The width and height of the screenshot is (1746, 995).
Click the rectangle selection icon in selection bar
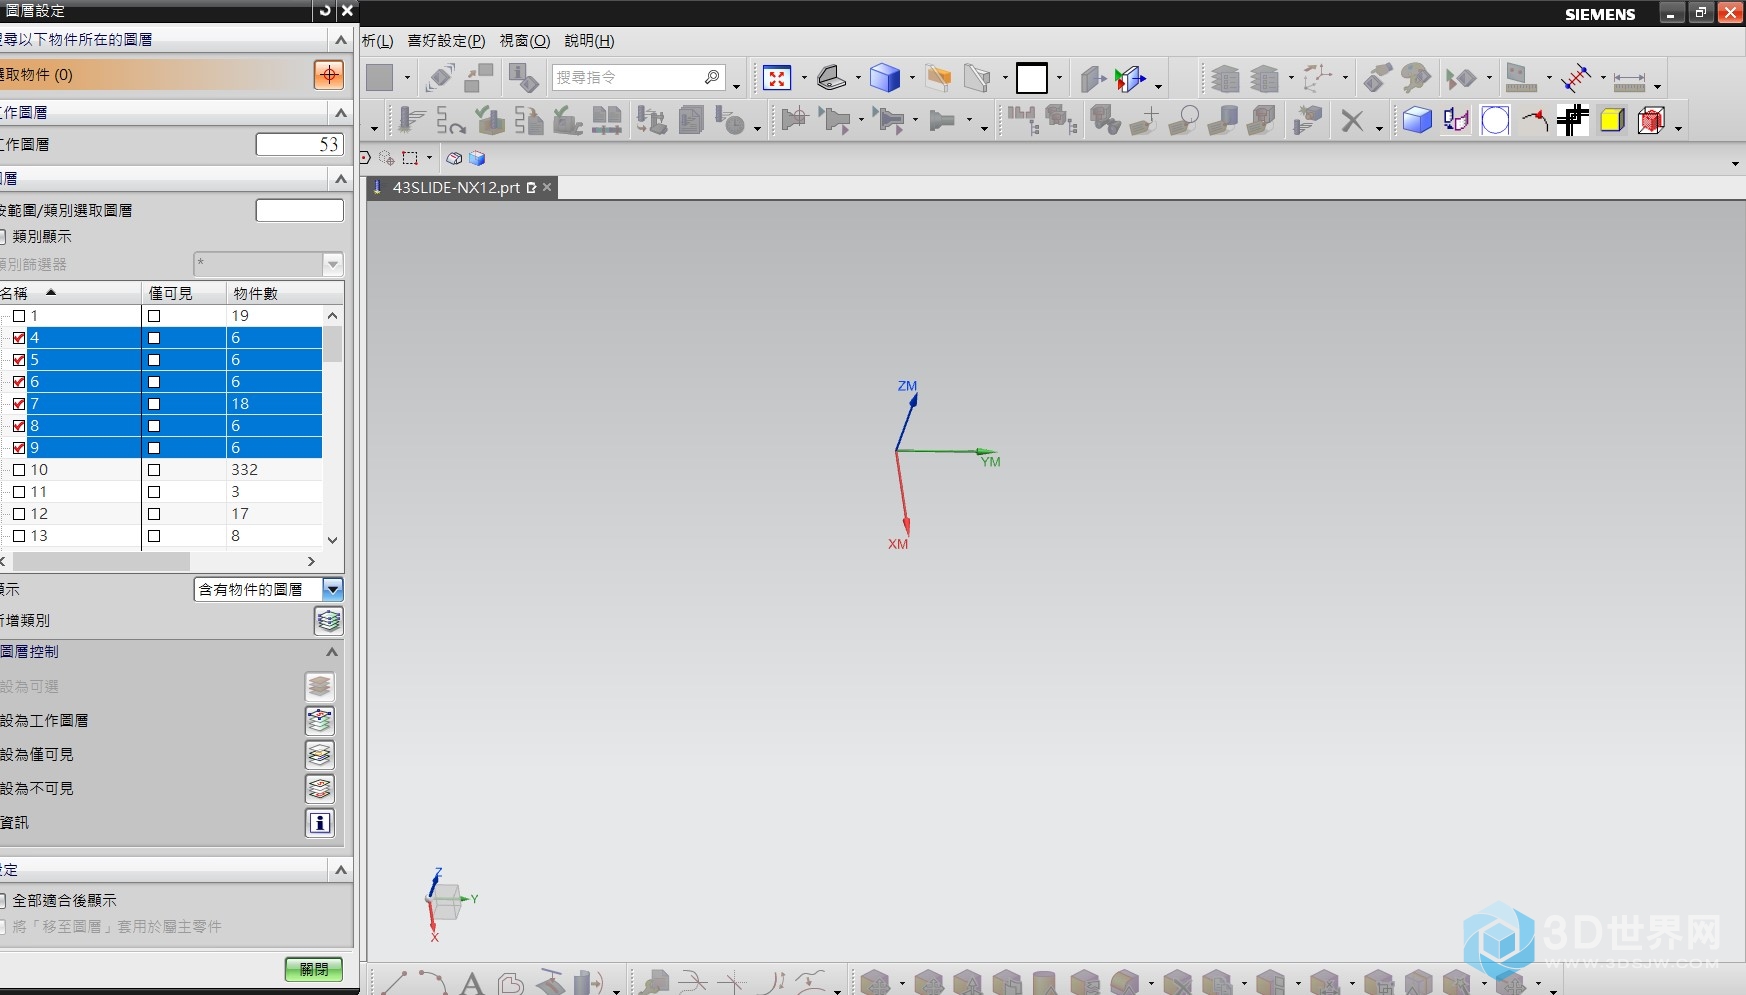coord(410,158)
